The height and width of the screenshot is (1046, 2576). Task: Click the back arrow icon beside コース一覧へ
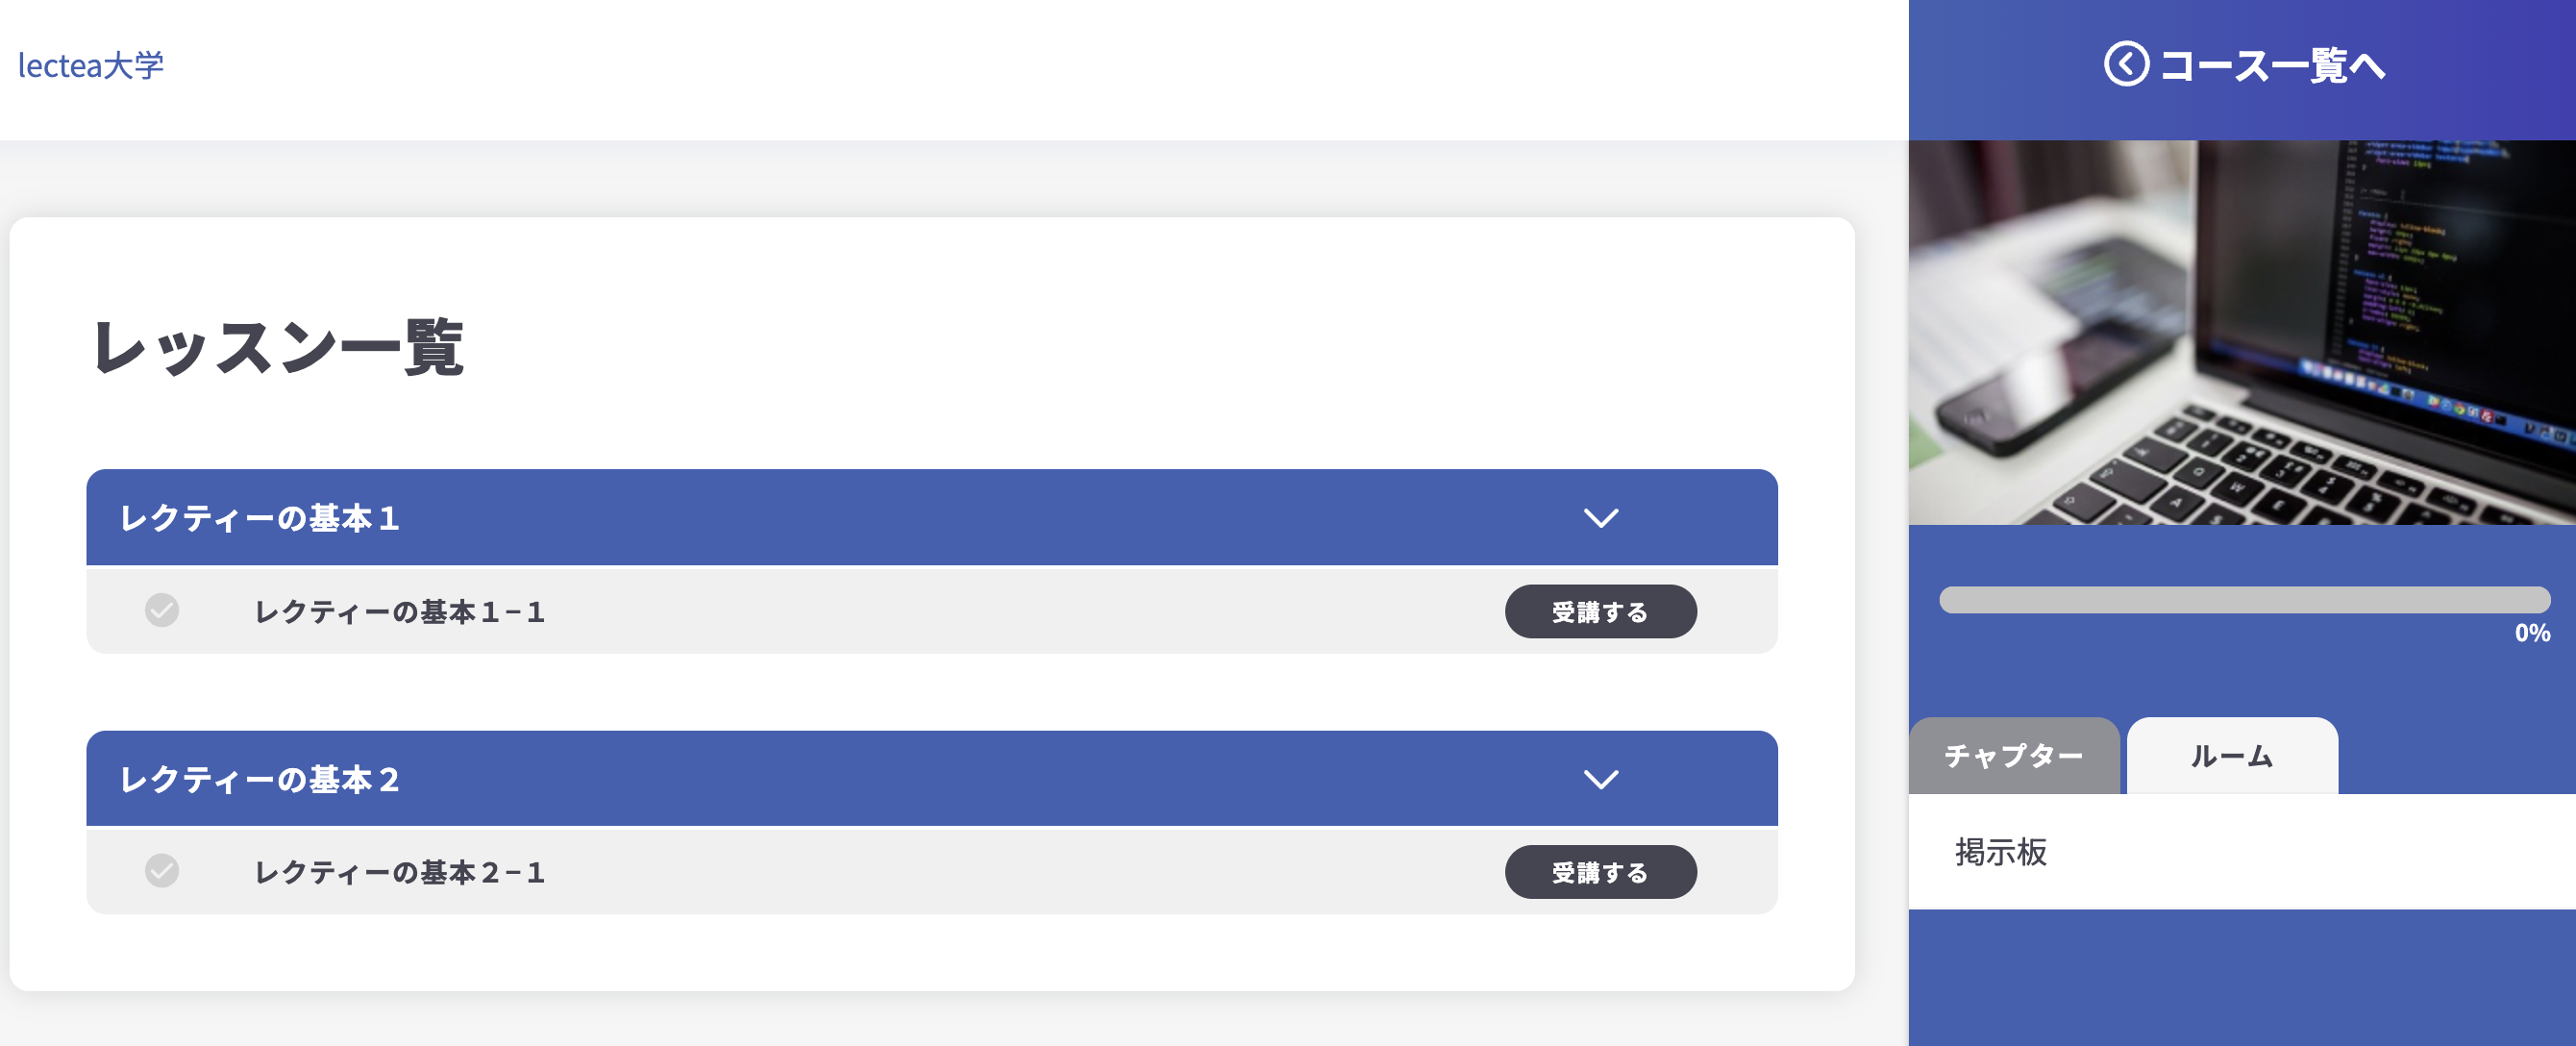point(2125,65)
